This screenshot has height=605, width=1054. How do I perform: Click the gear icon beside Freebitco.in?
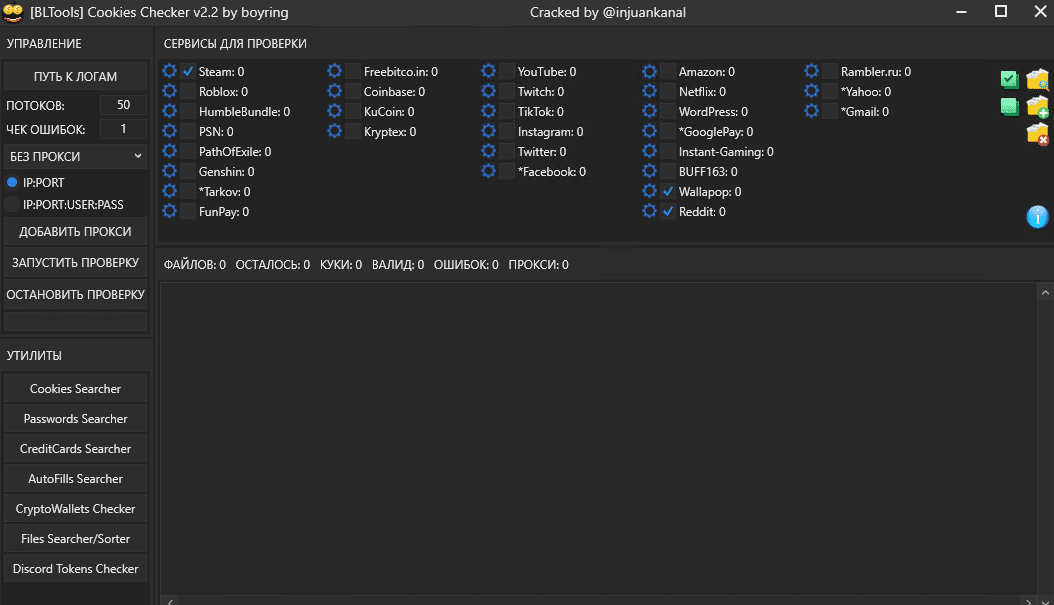tap(335, 71)
